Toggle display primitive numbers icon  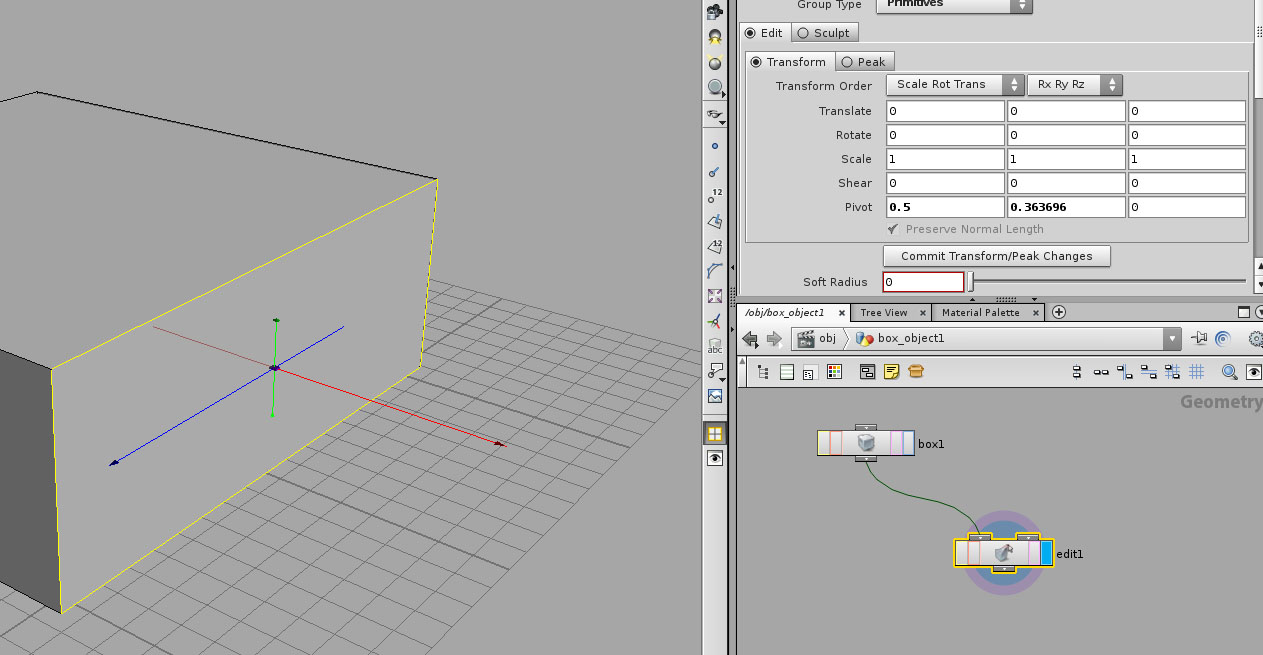point(714,246)
